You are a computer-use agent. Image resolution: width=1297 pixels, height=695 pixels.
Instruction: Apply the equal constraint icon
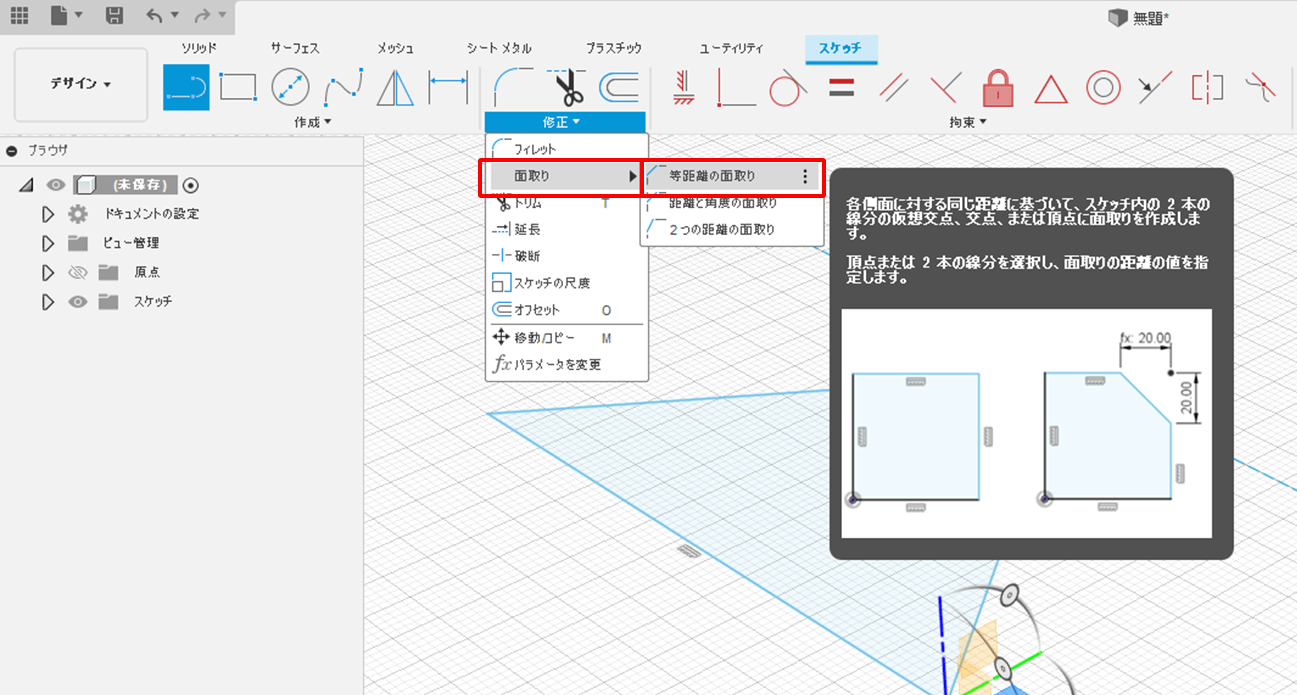(842, 88)
